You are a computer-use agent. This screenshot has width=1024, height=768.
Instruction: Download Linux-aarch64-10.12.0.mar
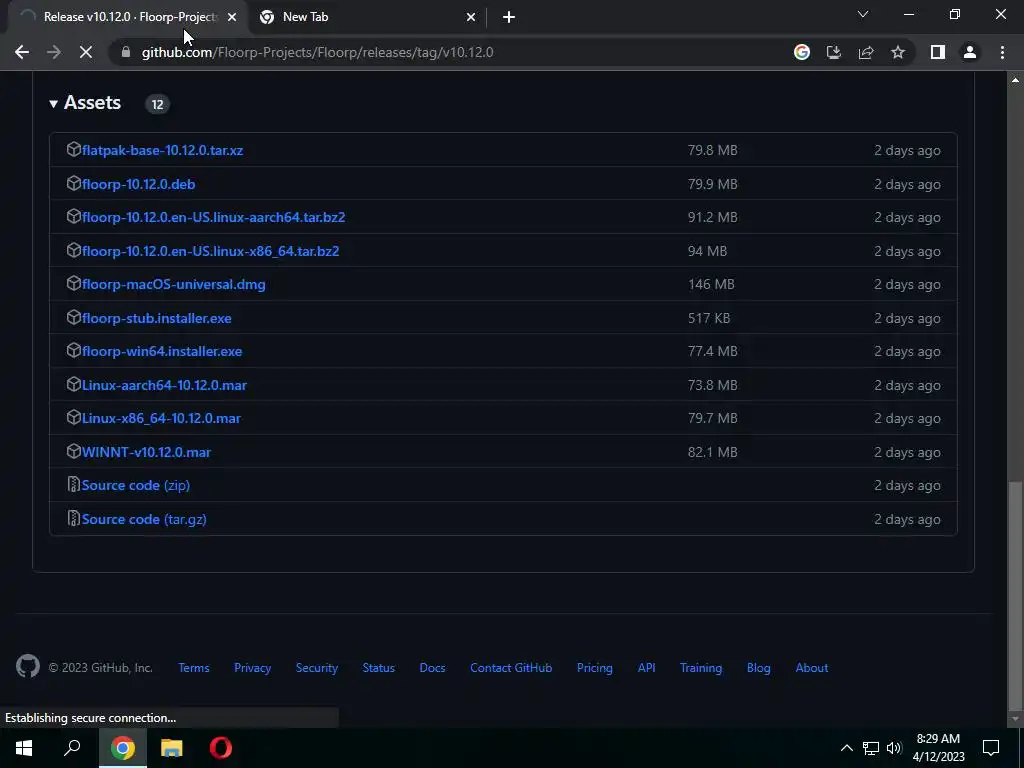(x=165, y=385)
